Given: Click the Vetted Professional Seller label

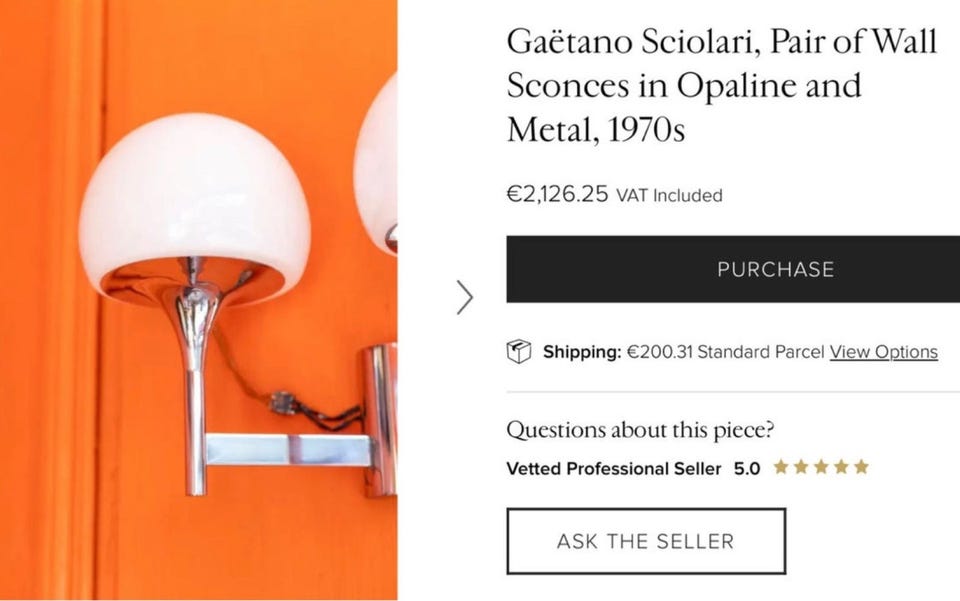Looking at the screenshot, I should [614, 468].
